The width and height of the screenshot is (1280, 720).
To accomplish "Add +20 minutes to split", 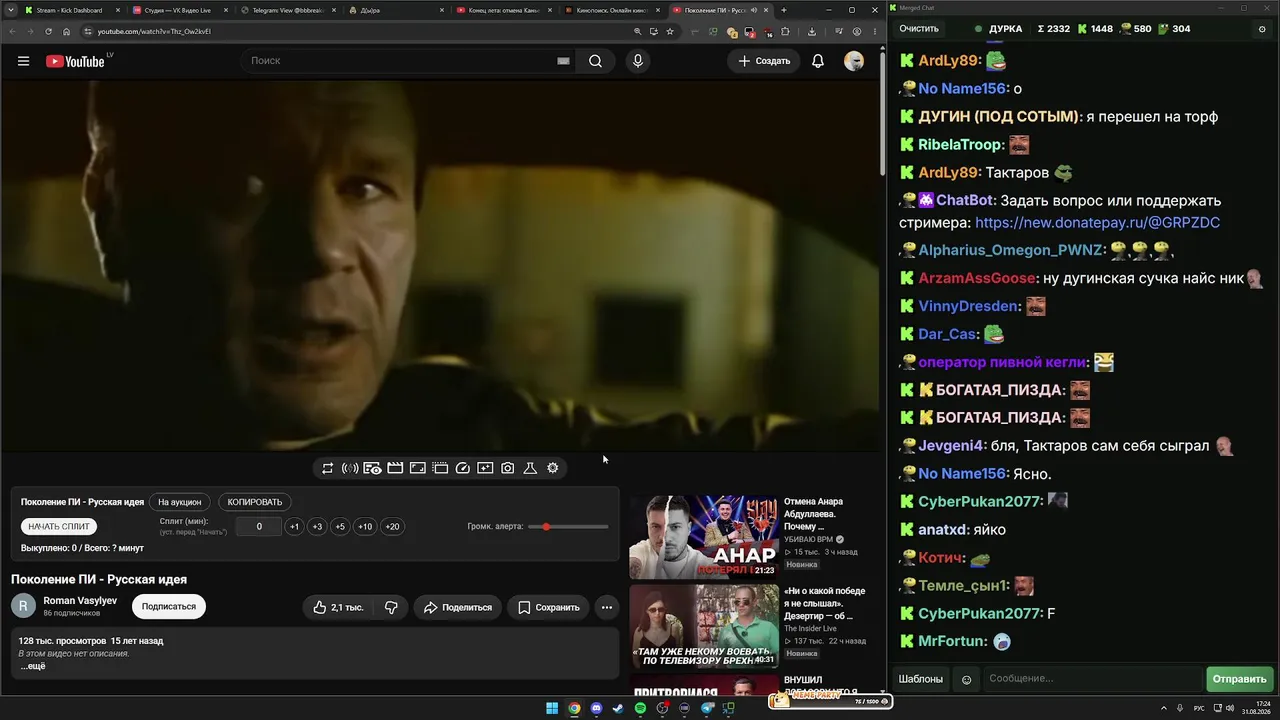I will click(392, 527).
